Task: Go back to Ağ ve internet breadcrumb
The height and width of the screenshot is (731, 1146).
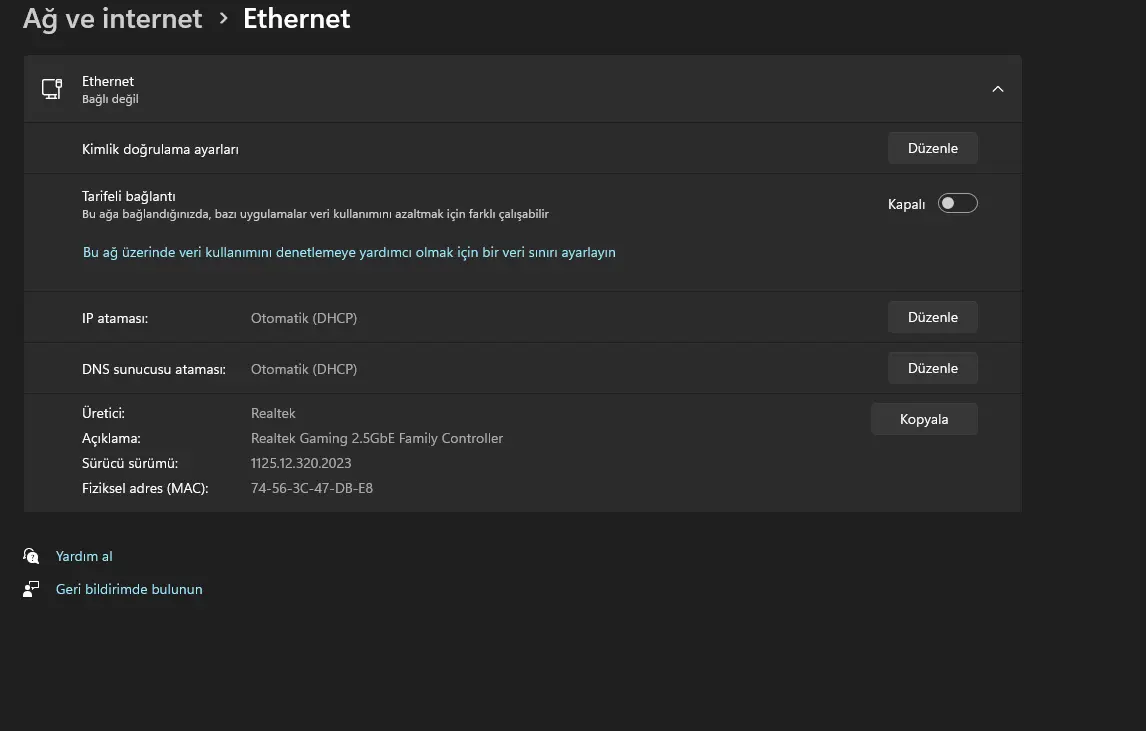Action: pos(113,19)
